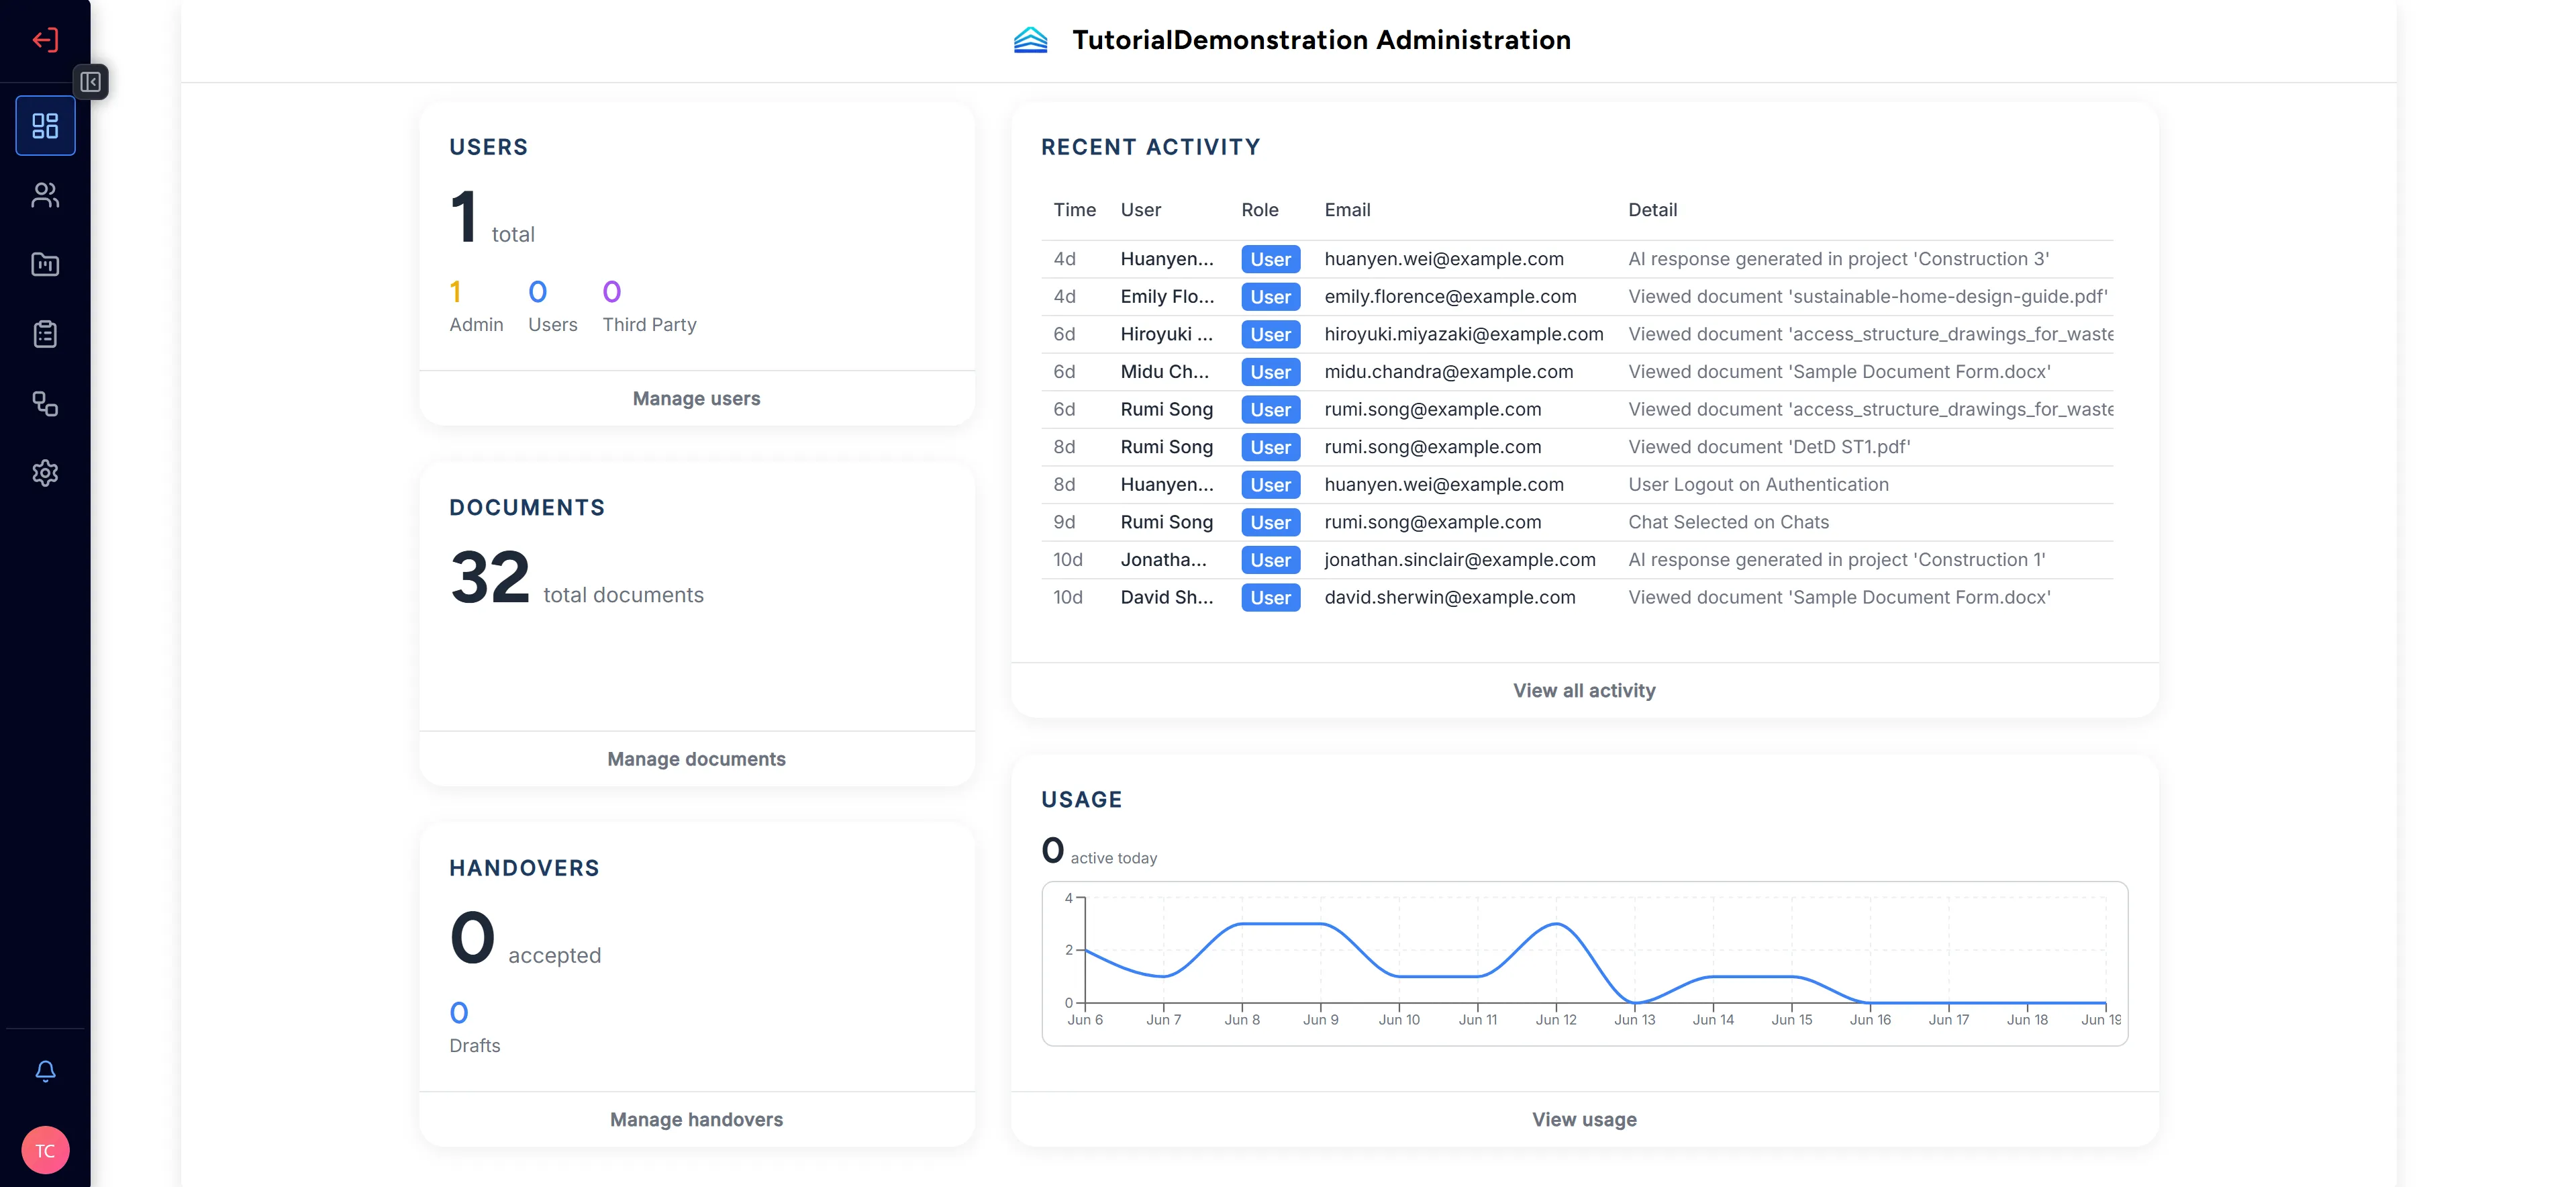The width and height of the screenshot is (2576, 1187).
Task: Click the Jun 12 peak on usage chart
Action: coord(1555,924)
